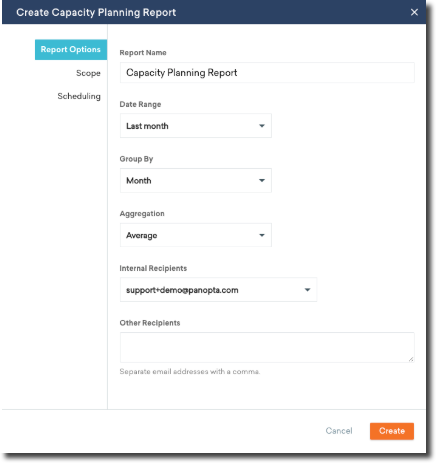Click the orange Create button

pyautogui.click(x=392, y=431)
